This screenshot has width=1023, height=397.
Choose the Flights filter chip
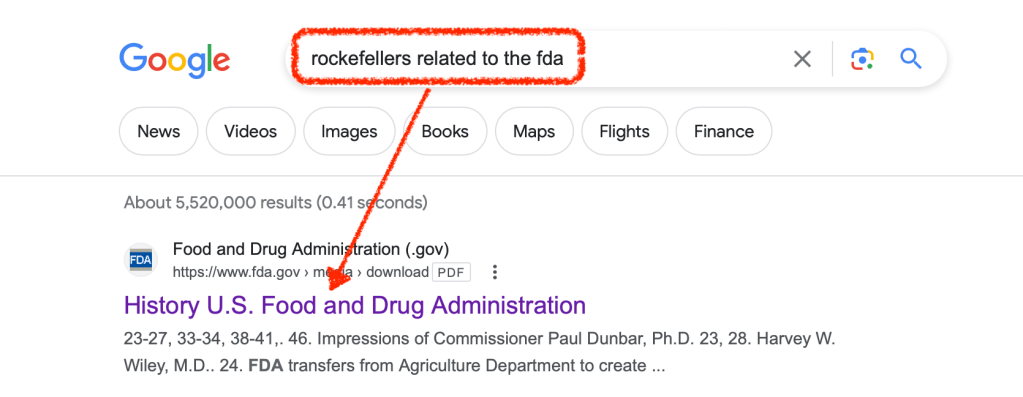[x=624, y=132]
